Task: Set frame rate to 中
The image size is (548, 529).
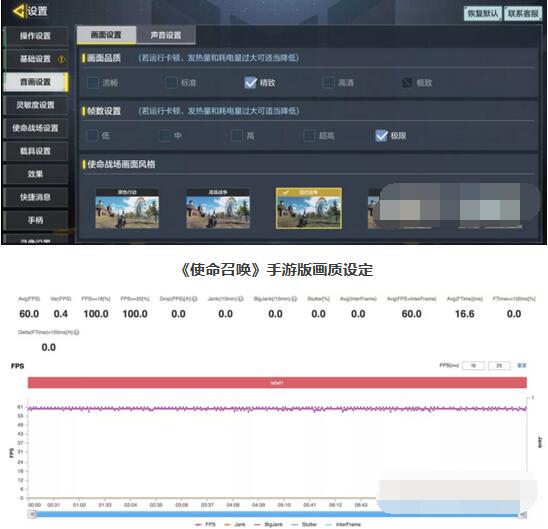Action: [x=164, y=136]
